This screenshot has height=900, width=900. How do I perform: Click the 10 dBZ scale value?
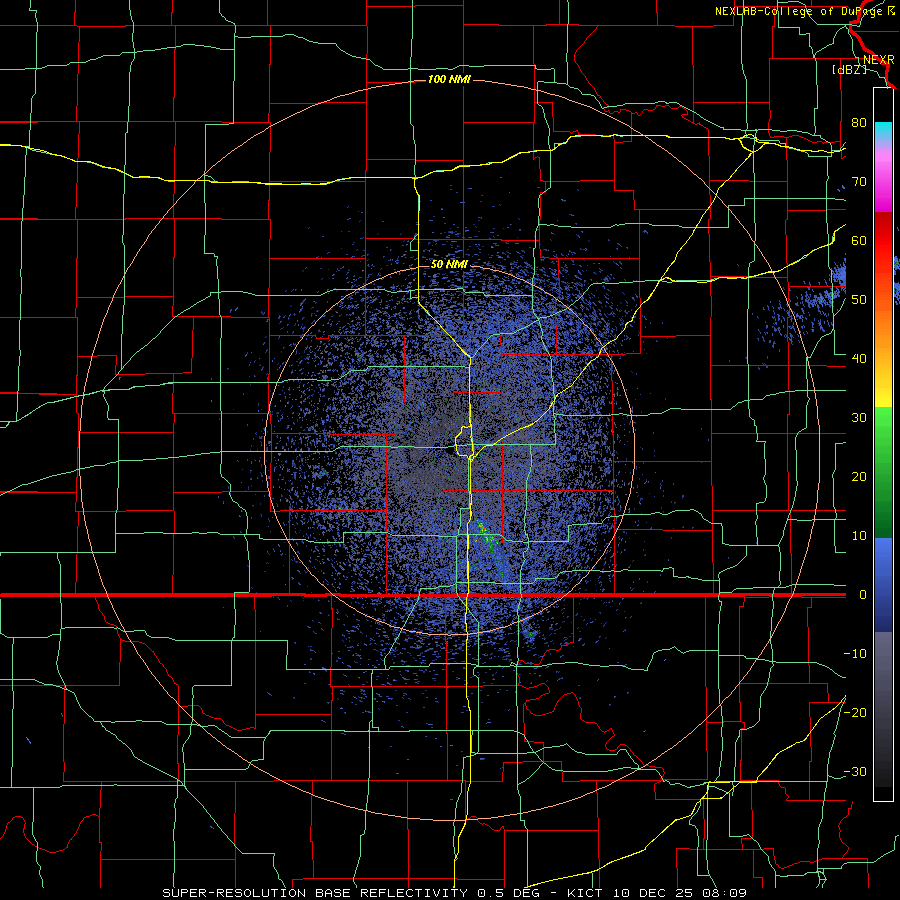click(x=859, y=536)
